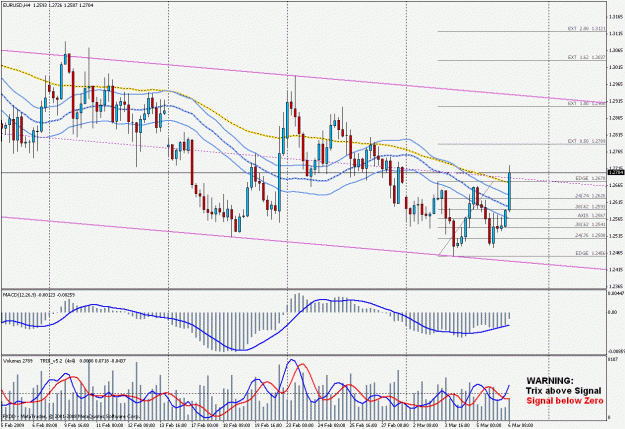
Task: Click the 'Trix above Signal' message
Action: [x=563, y=391]
